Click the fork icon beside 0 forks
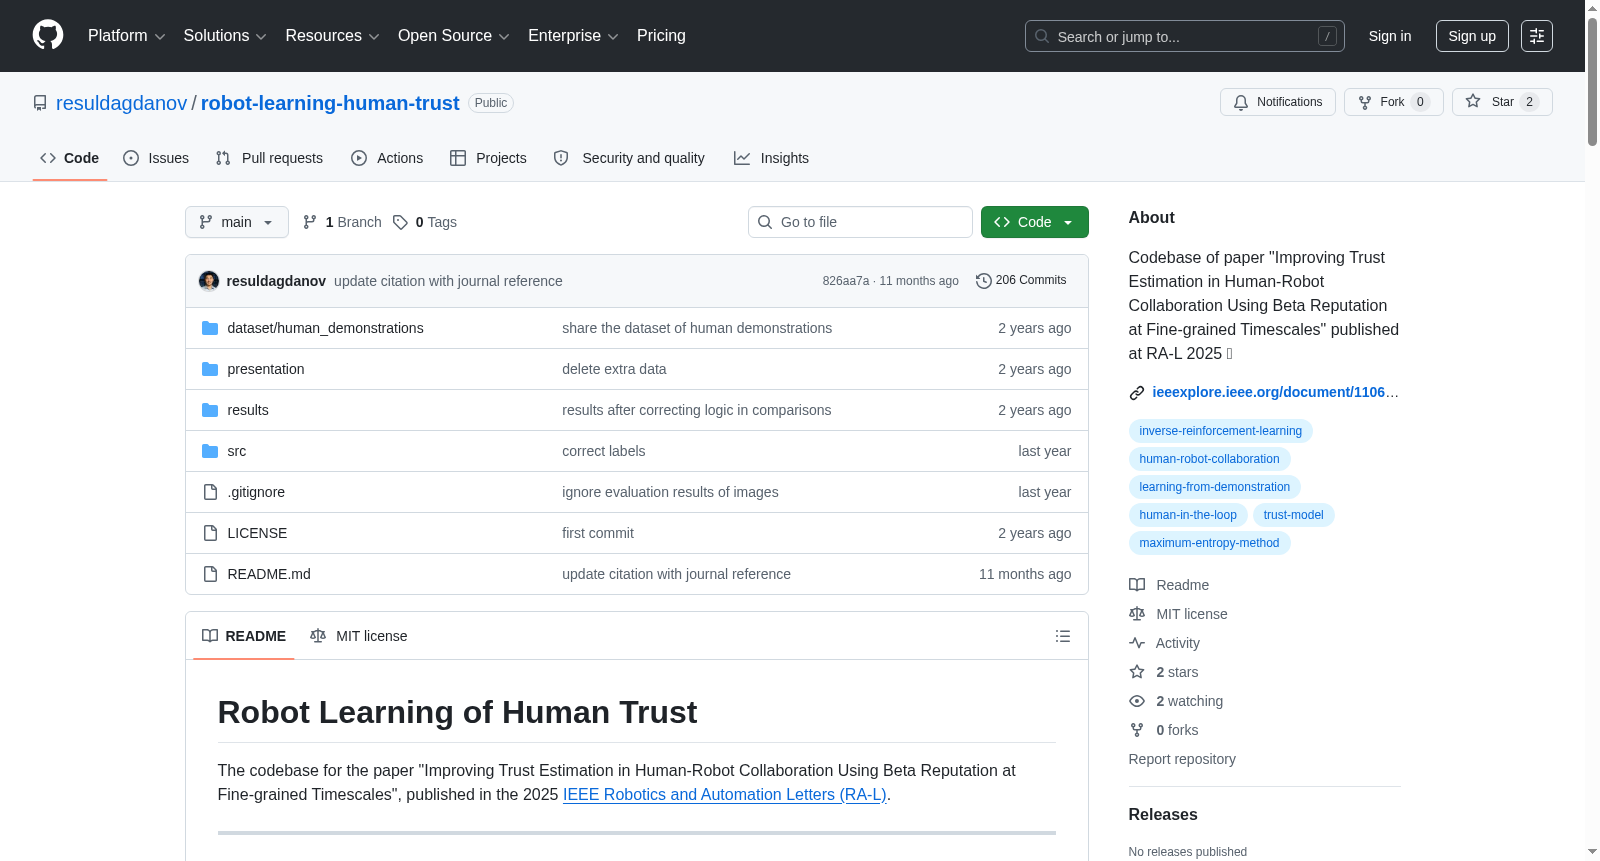Viewport: 1600px width, 861px height. click(1137, 730)
